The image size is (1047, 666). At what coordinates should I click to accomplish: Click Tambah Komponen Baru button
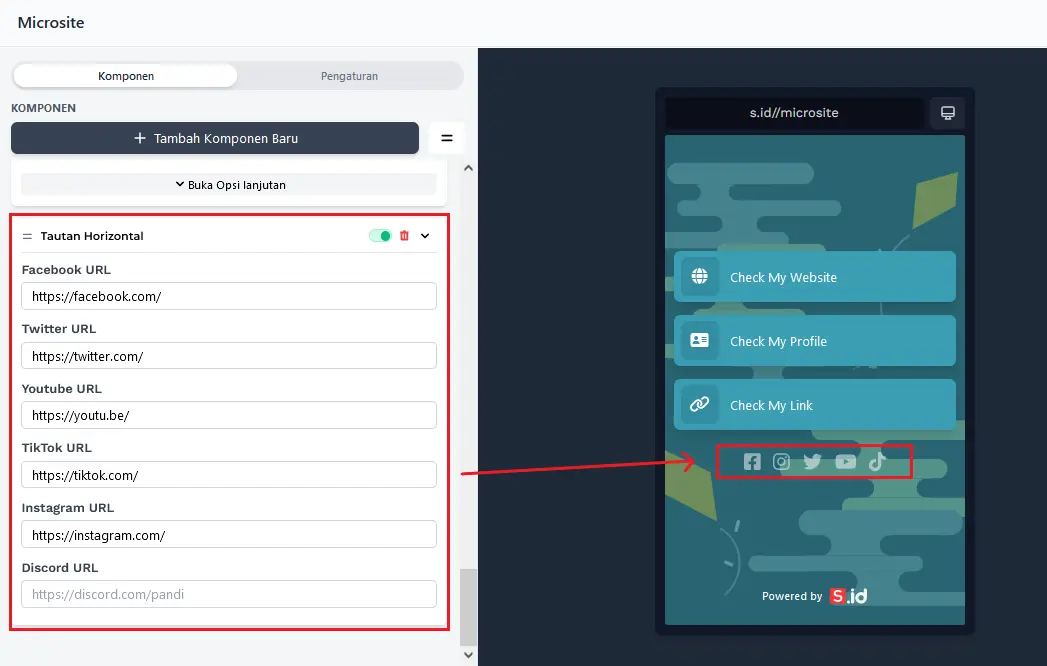215,138
